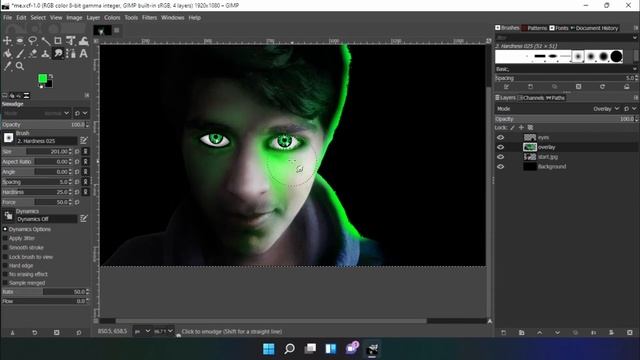The height and width of the screenshot is (360, 640).
Task: Save tool preset at tool options bottom
Action: click(x=12, y=333)
